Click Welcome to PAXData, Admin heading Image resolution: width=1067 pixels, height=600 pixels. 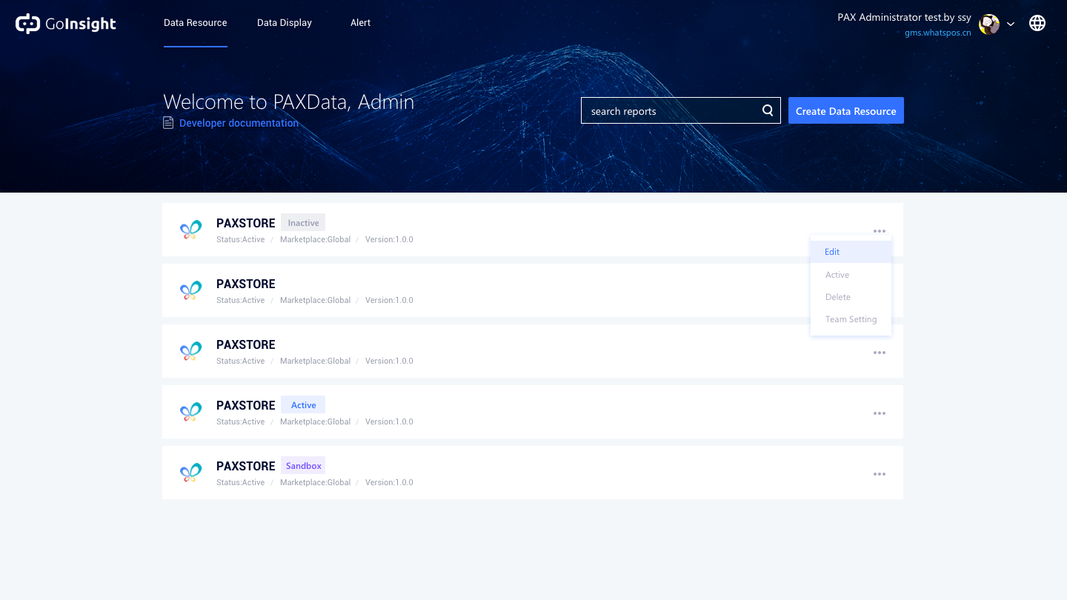pos(289,102)
